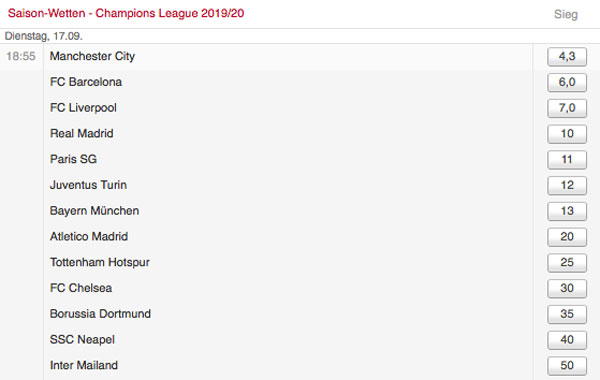The height and width of the screenshot is (380, 600).
Task: Click the 11 odds for Paris SG
Action: pos(567,160)
